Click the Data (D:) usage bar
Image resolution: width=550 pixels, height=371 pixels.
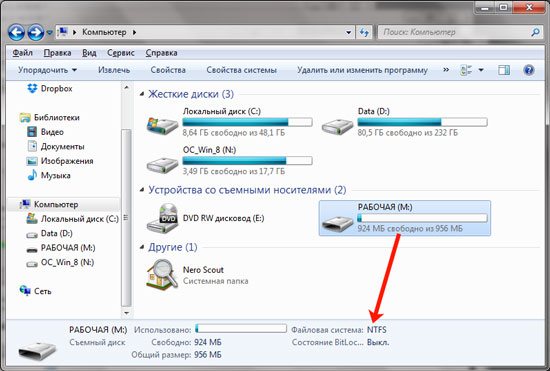[x=422, y=122]
